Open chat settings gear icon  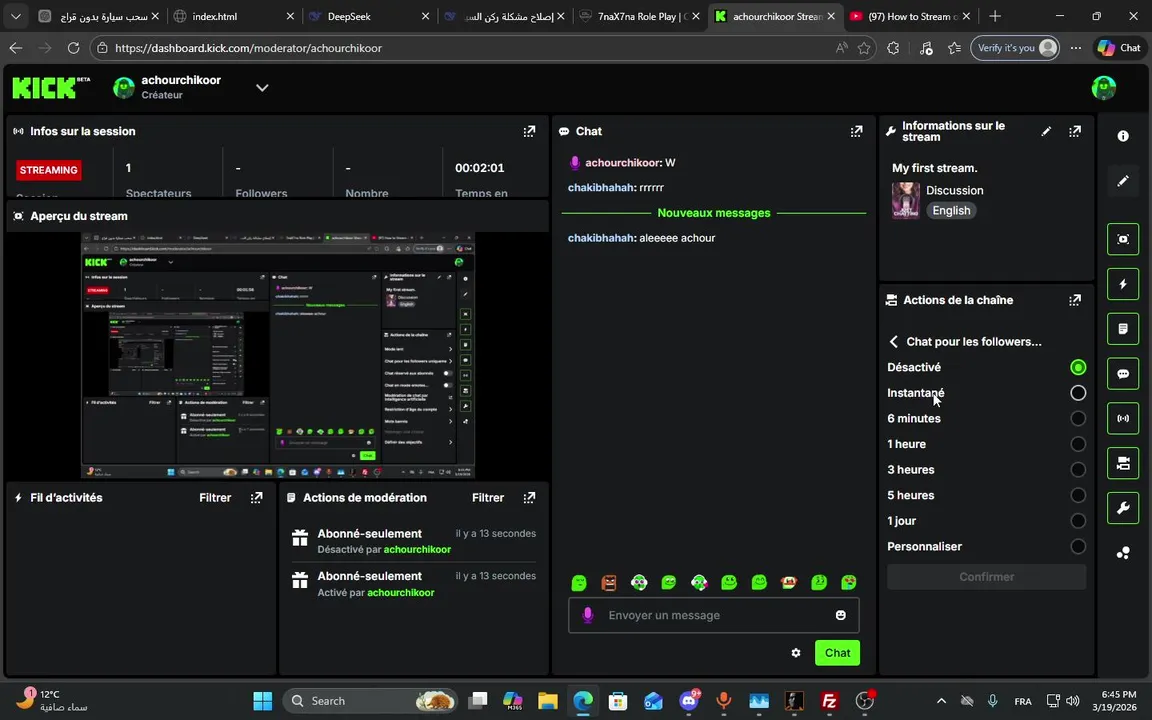[x=796, y=652]
